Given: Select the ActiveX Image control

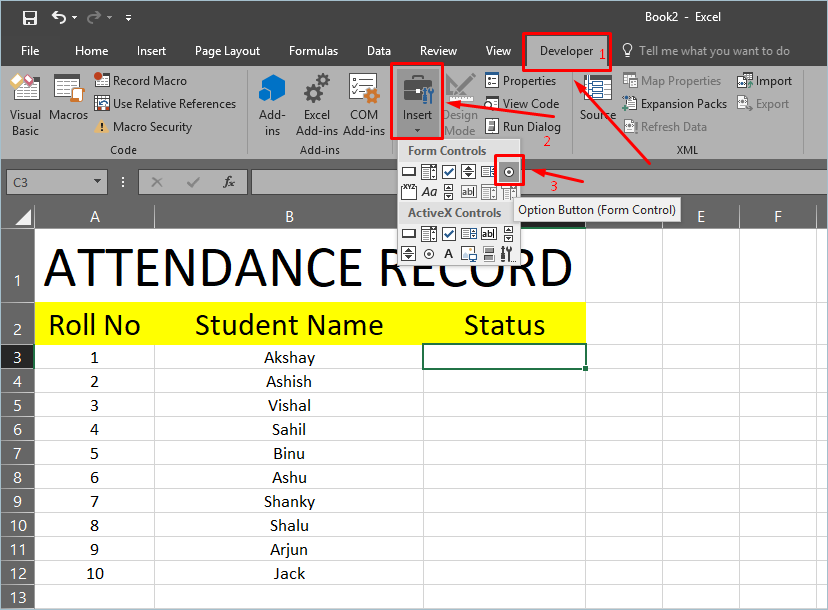Looking at the screenshot, I should tap(468, 254).
